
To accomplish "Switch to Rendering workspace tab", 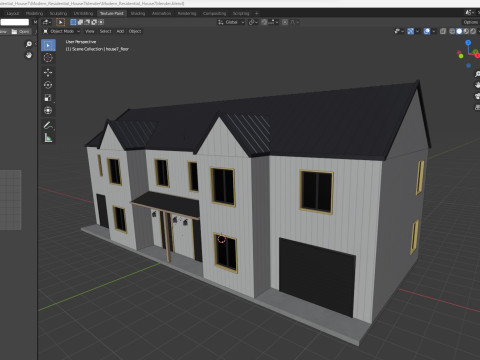I will coord(187,13).
